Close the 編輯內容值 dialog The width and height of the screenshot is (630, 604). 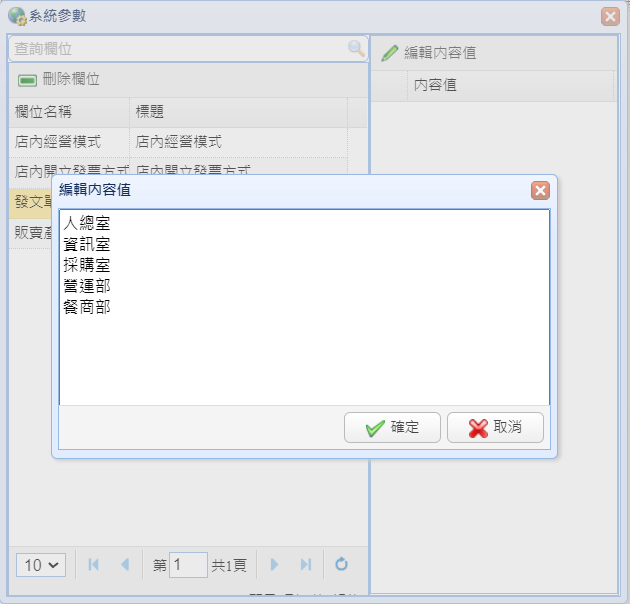(x=540, y=190)
